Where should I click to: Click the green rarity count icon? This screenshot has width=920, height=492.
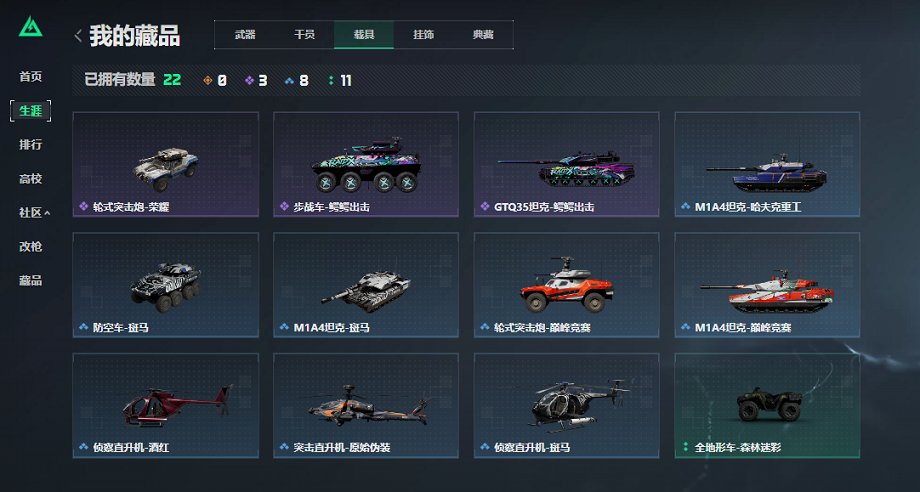pos(332,81)
